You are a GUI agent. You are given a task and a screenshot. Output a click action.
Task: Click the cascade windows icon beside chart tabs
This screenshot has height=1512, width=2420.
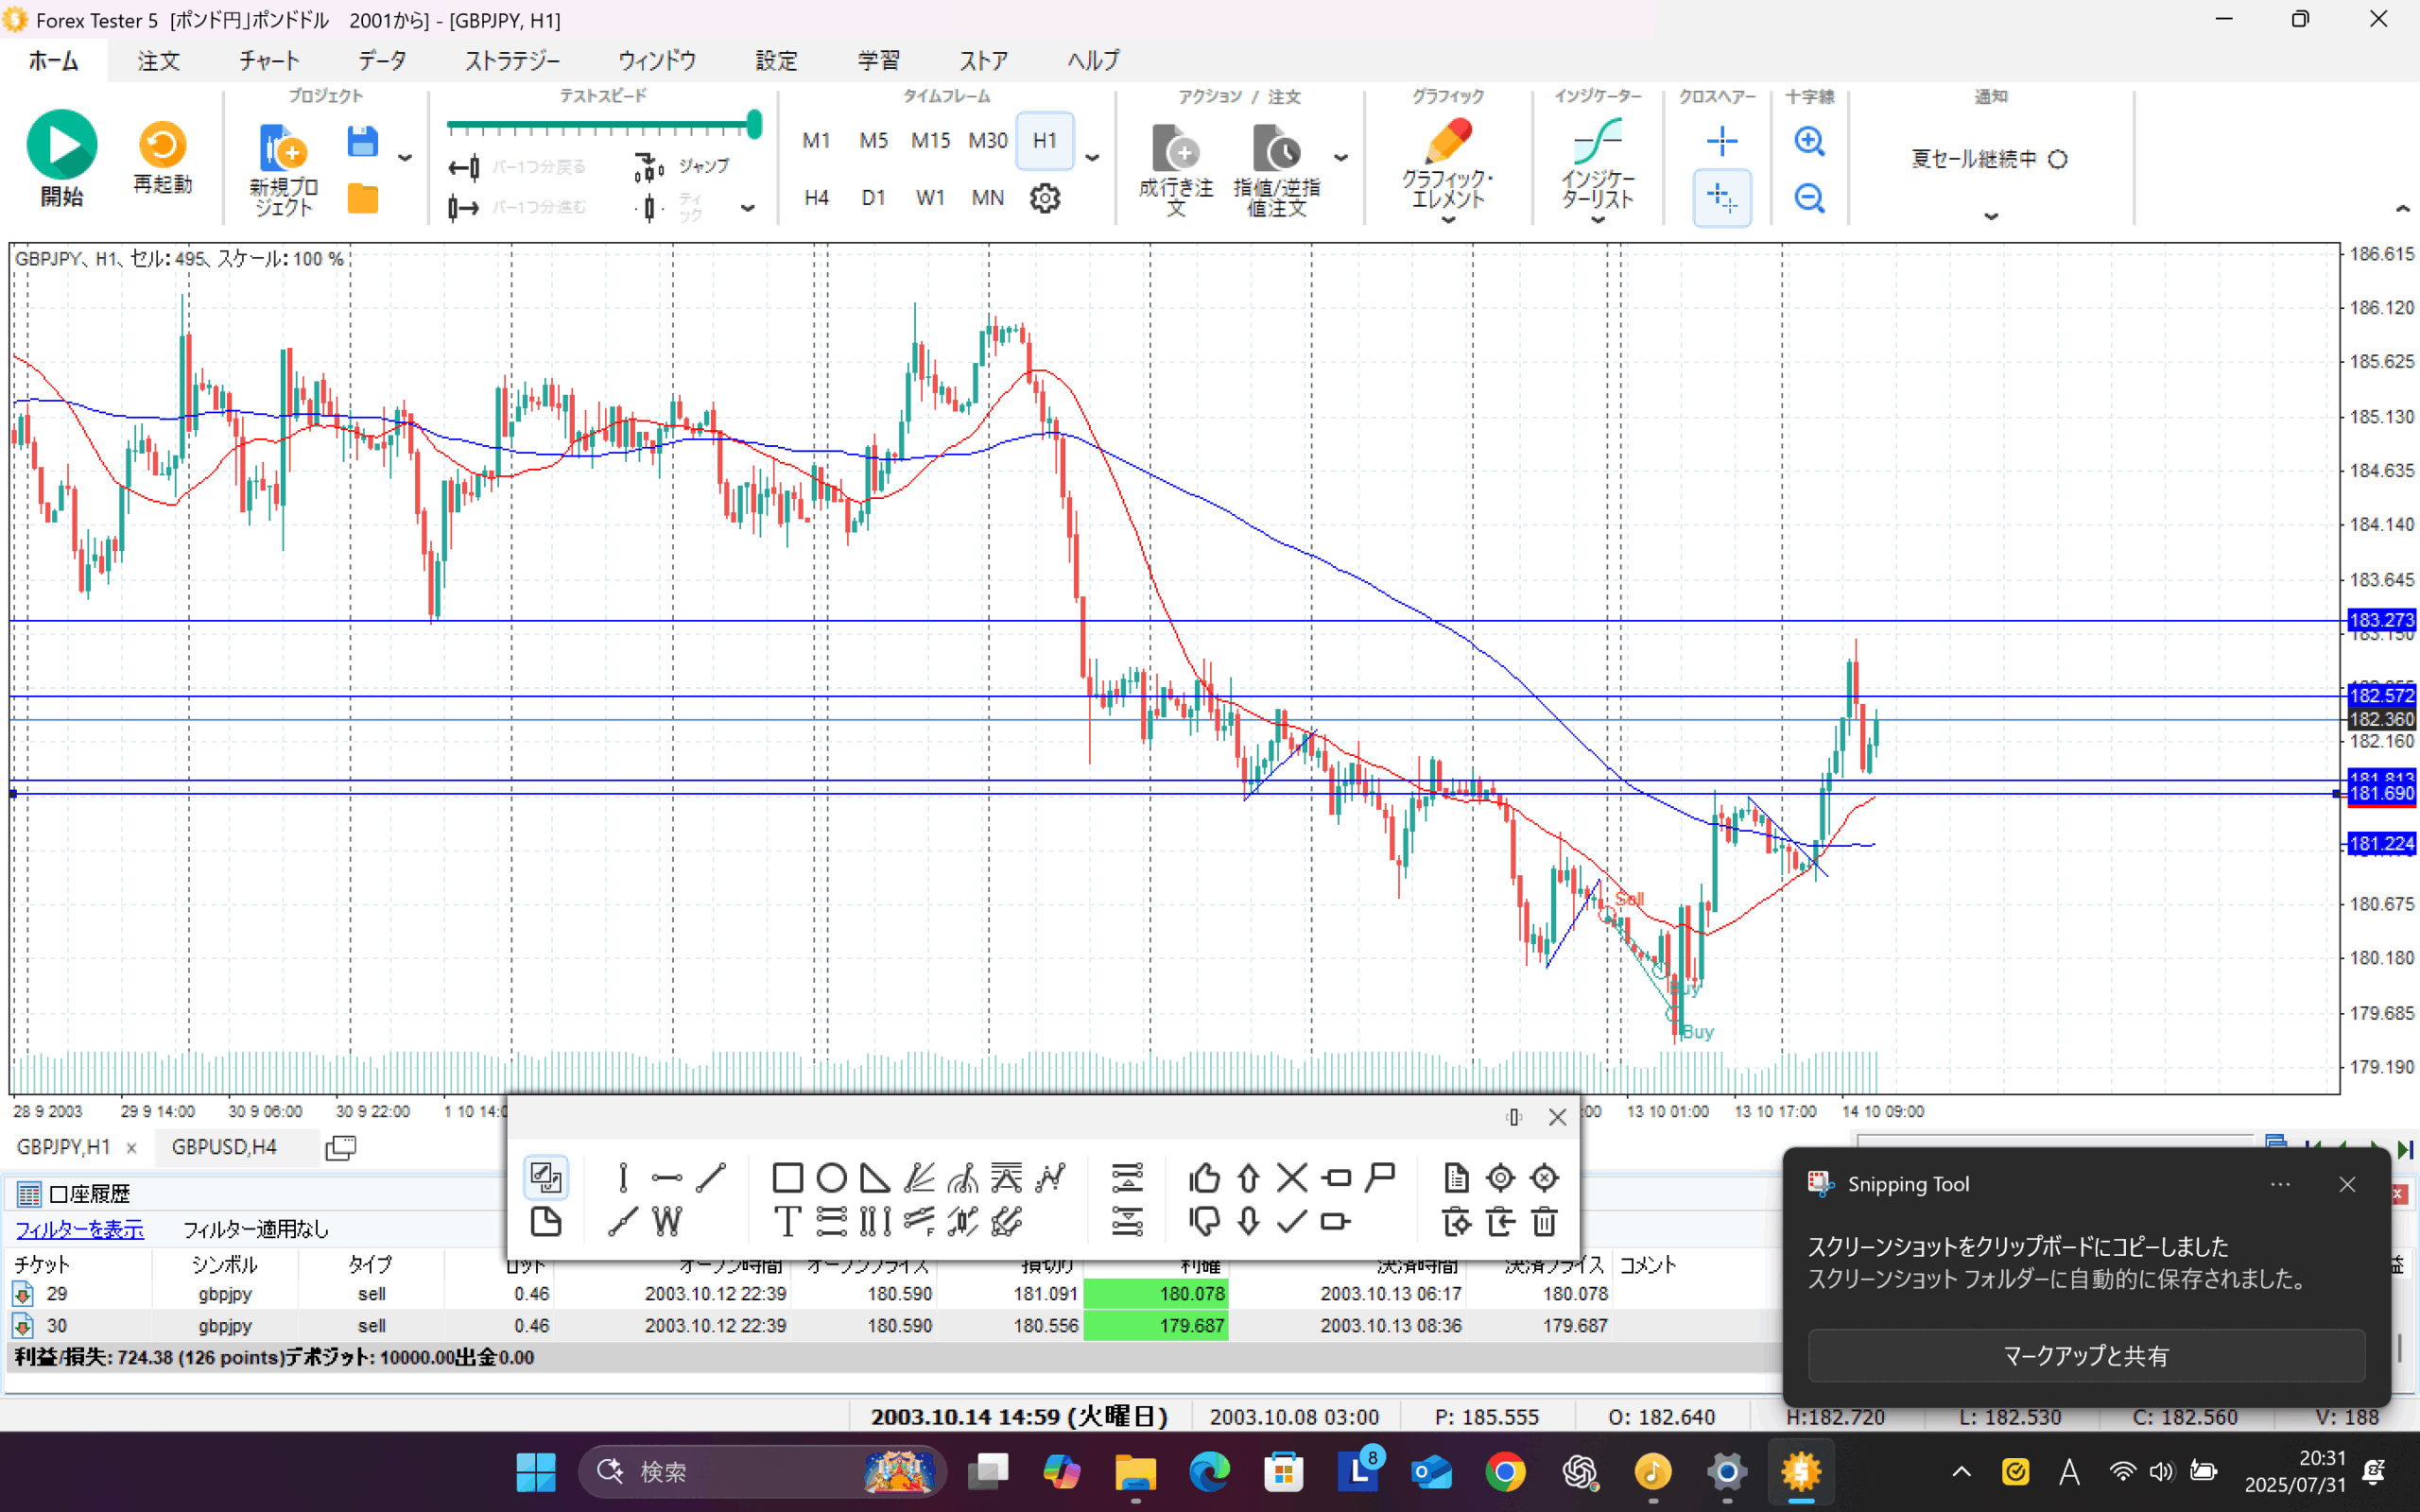click(340, 1147)
